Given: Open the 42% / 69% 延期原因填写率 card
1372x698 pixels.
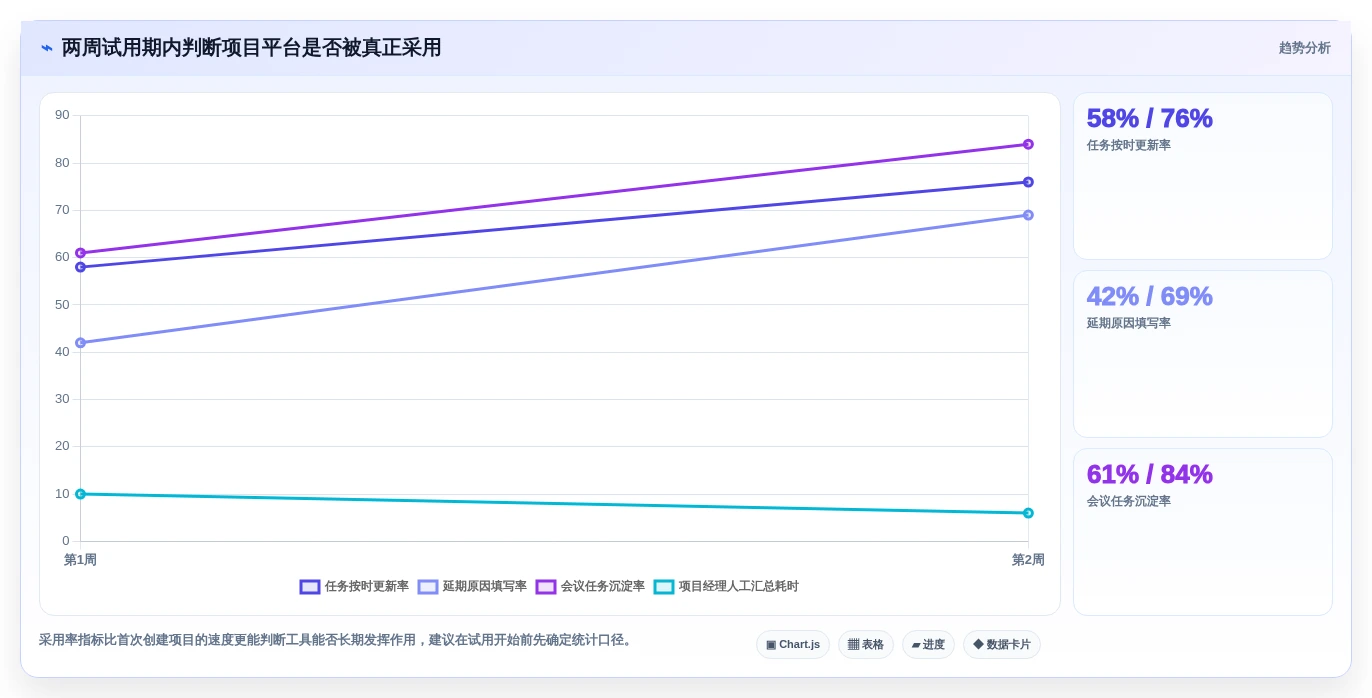Looking at the screenshot, I should 1203,354.
